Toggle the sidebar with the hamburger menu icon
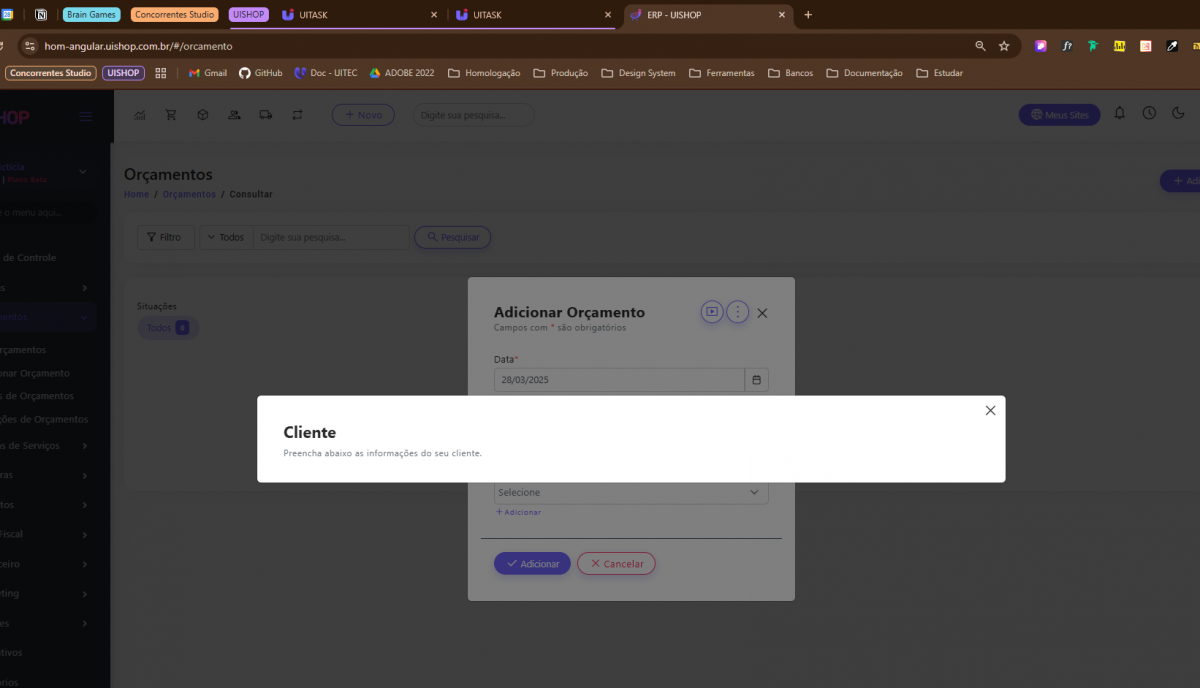The height and width of the screenshot is (688, 1200). [86, 117]
